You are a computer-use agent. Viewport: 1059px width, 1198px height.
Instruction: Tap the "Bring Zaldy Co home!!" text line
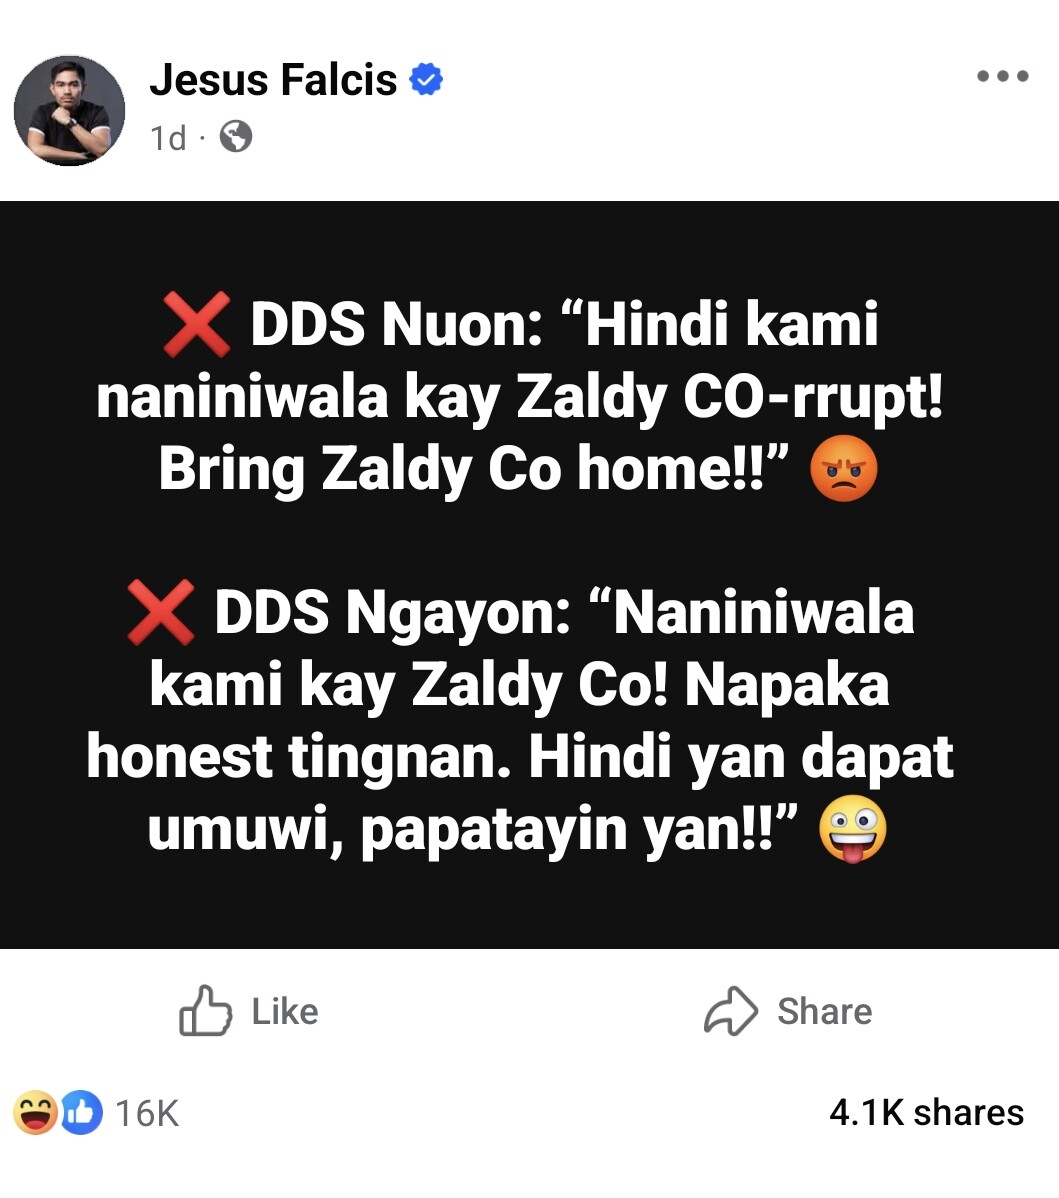475,469
